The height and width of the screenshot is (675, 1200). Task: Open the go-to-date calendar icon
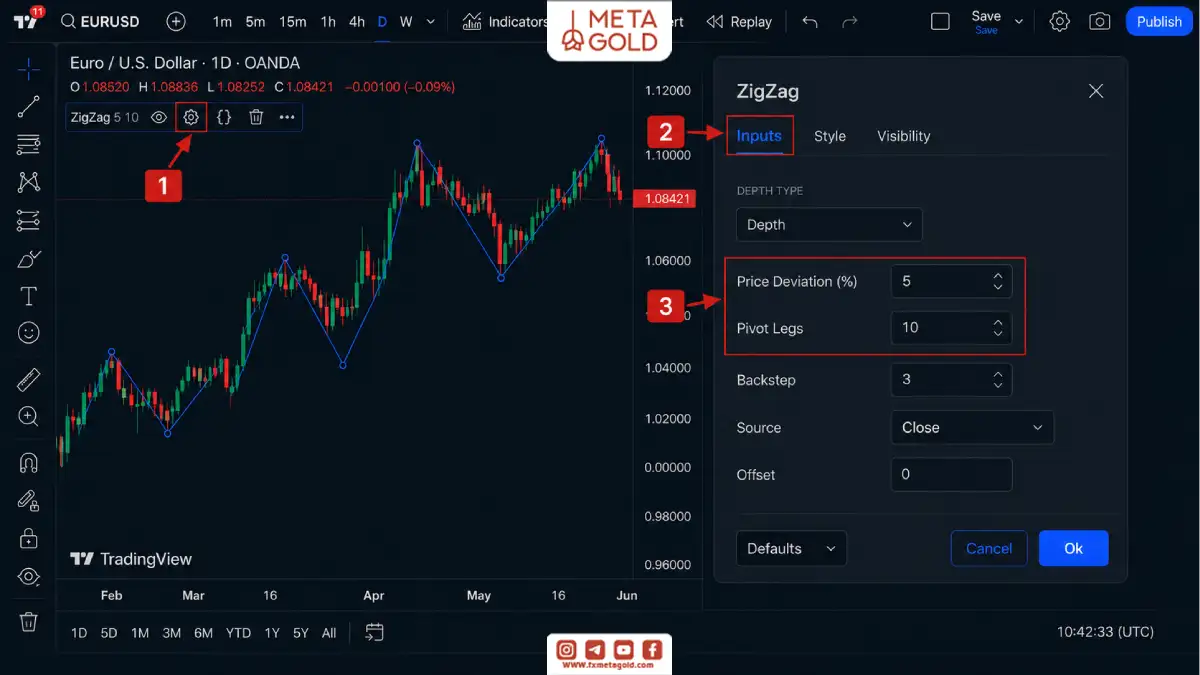click(x=374, y=632)
